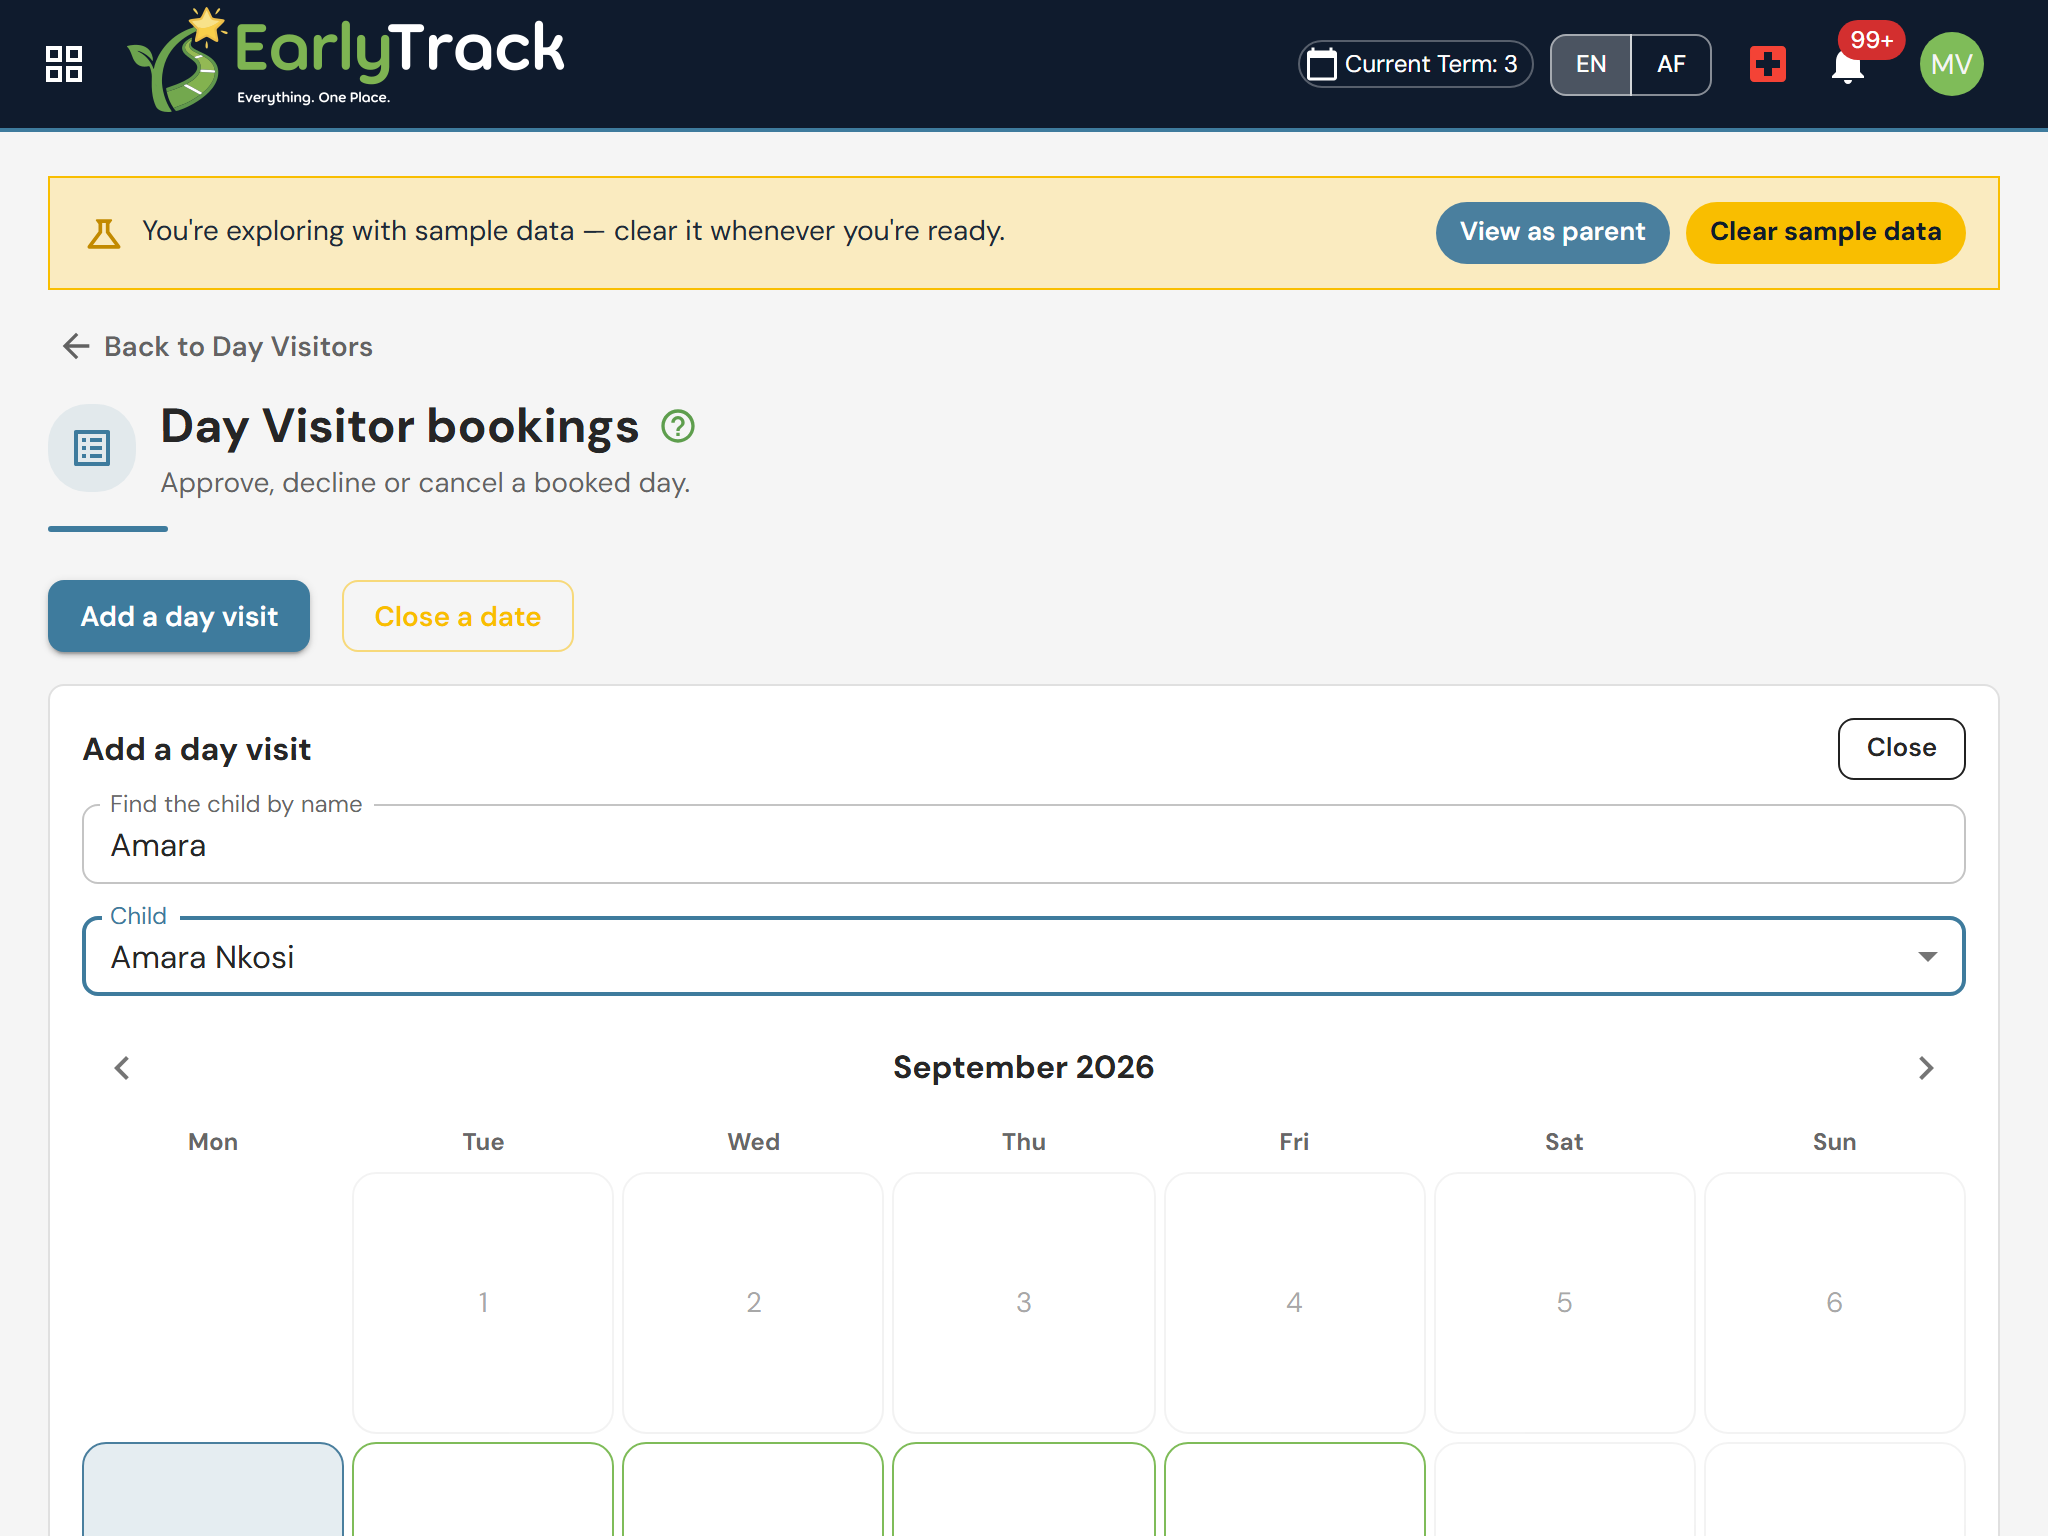Open the apps grid menu icon

64,64
